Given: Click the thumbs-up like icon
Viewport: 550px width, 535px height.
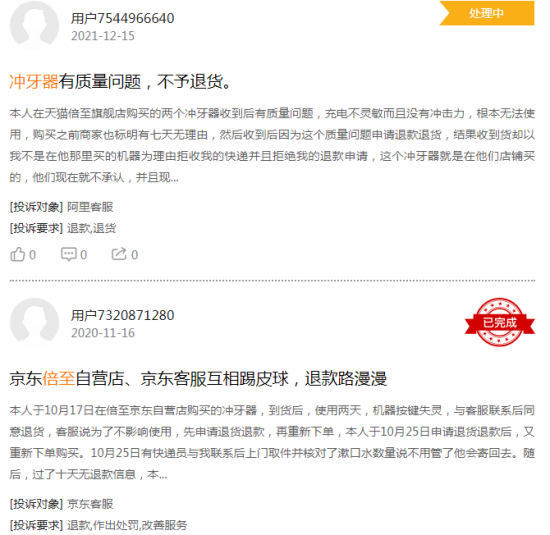Looking at the screenshot, I should [17, 254].
